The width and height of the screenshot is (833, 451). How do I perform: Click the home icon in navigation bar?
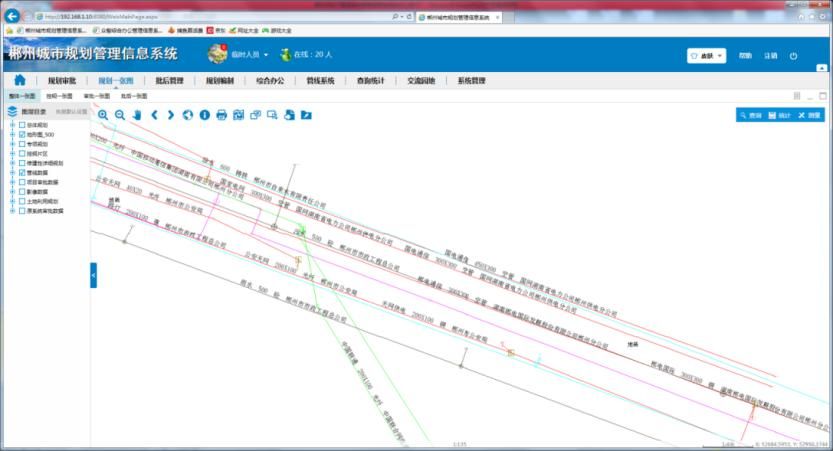(x=19, y=80)
